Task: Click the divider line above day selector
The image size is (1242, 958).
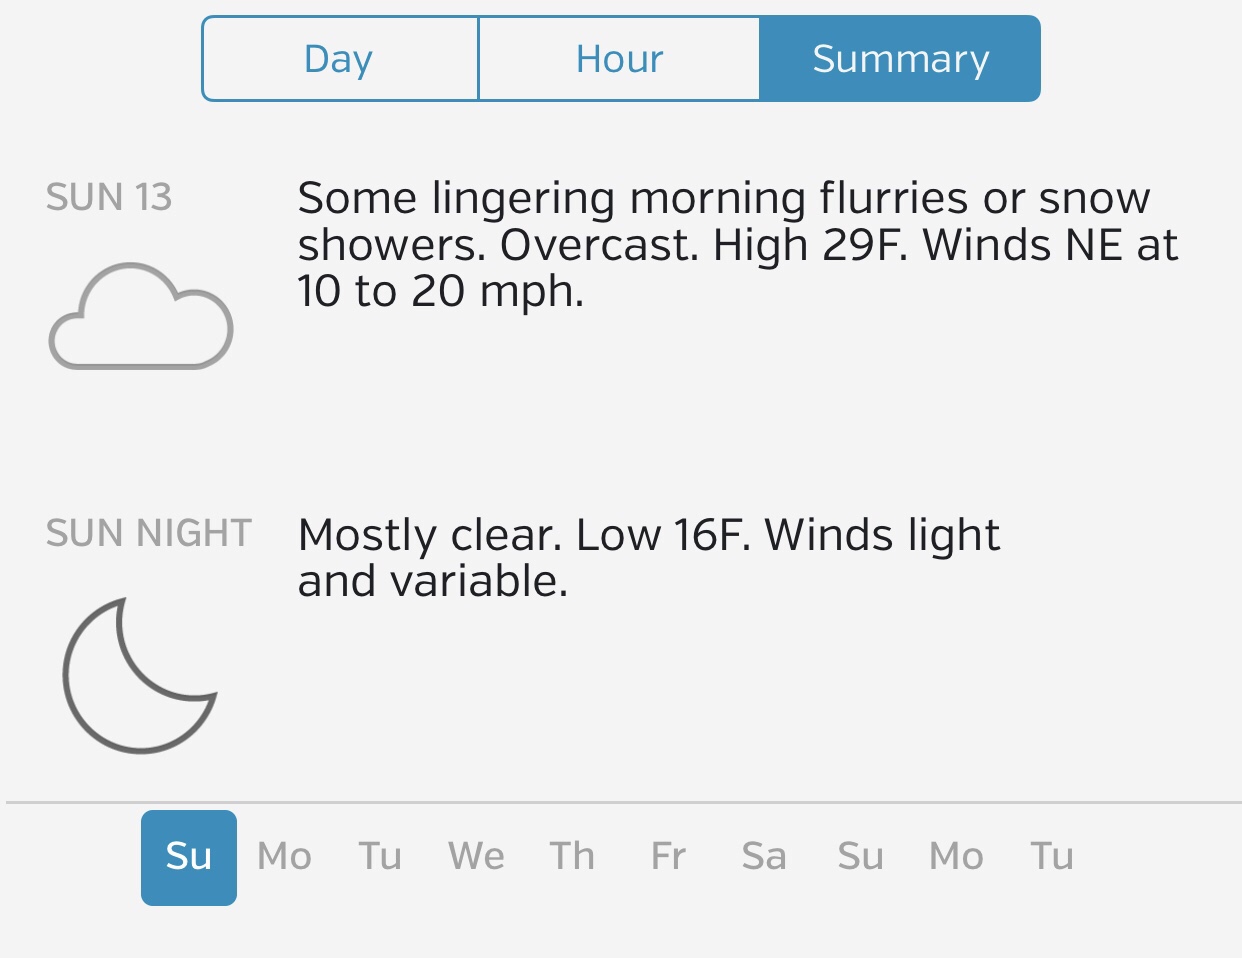Action: [621, 802]
